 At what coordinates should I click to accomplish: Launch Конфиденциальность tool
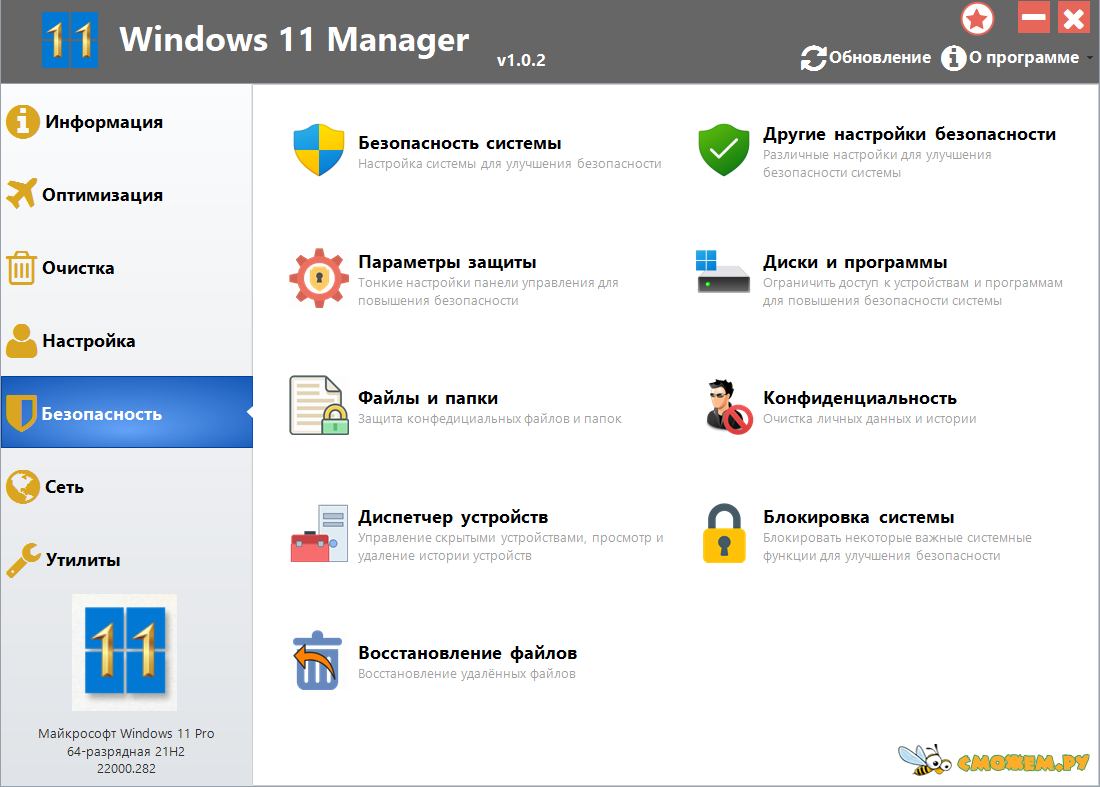point(859,398)
